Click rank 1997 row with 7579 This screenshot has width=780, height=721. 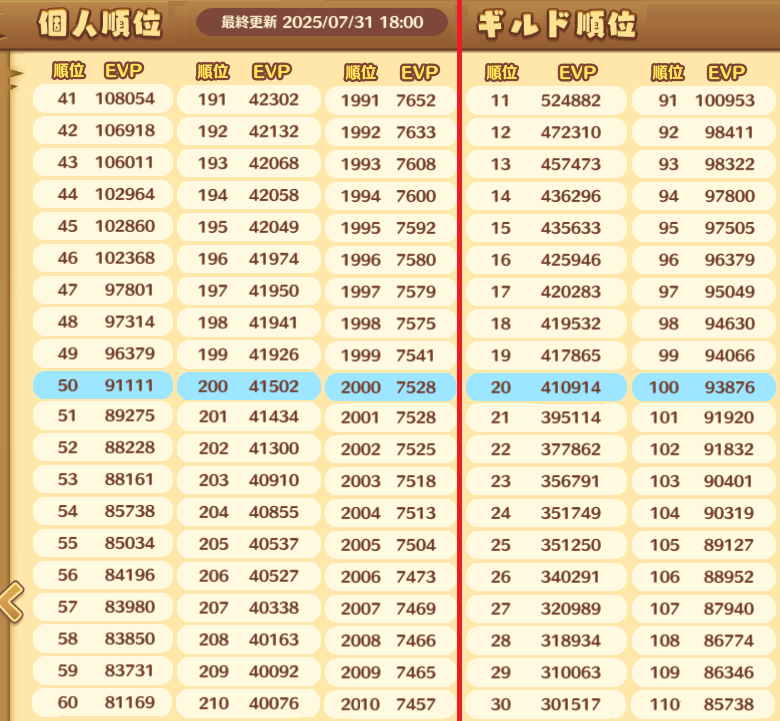[390, 292]
